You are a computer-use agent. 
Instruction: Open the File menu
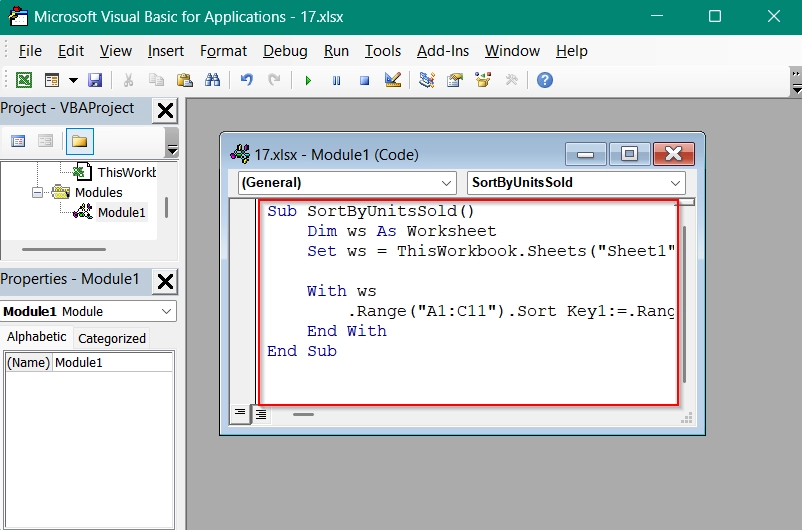coord(30,51)
